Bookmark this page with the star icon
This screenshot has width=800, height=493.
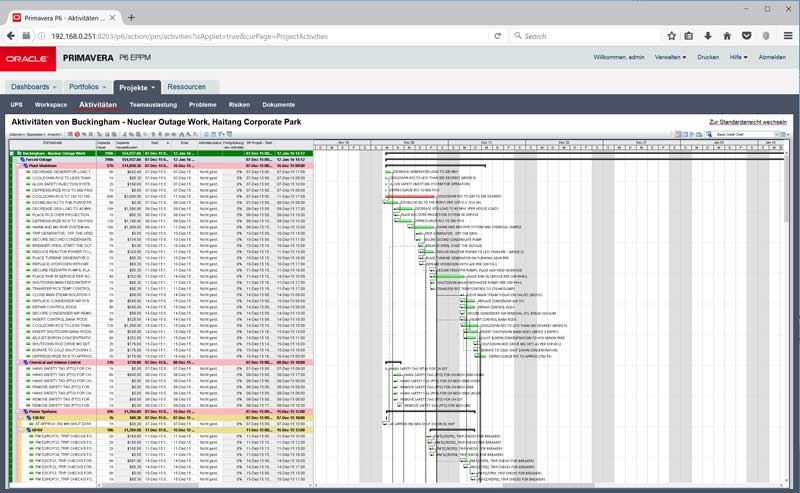[x=671, y=36]
